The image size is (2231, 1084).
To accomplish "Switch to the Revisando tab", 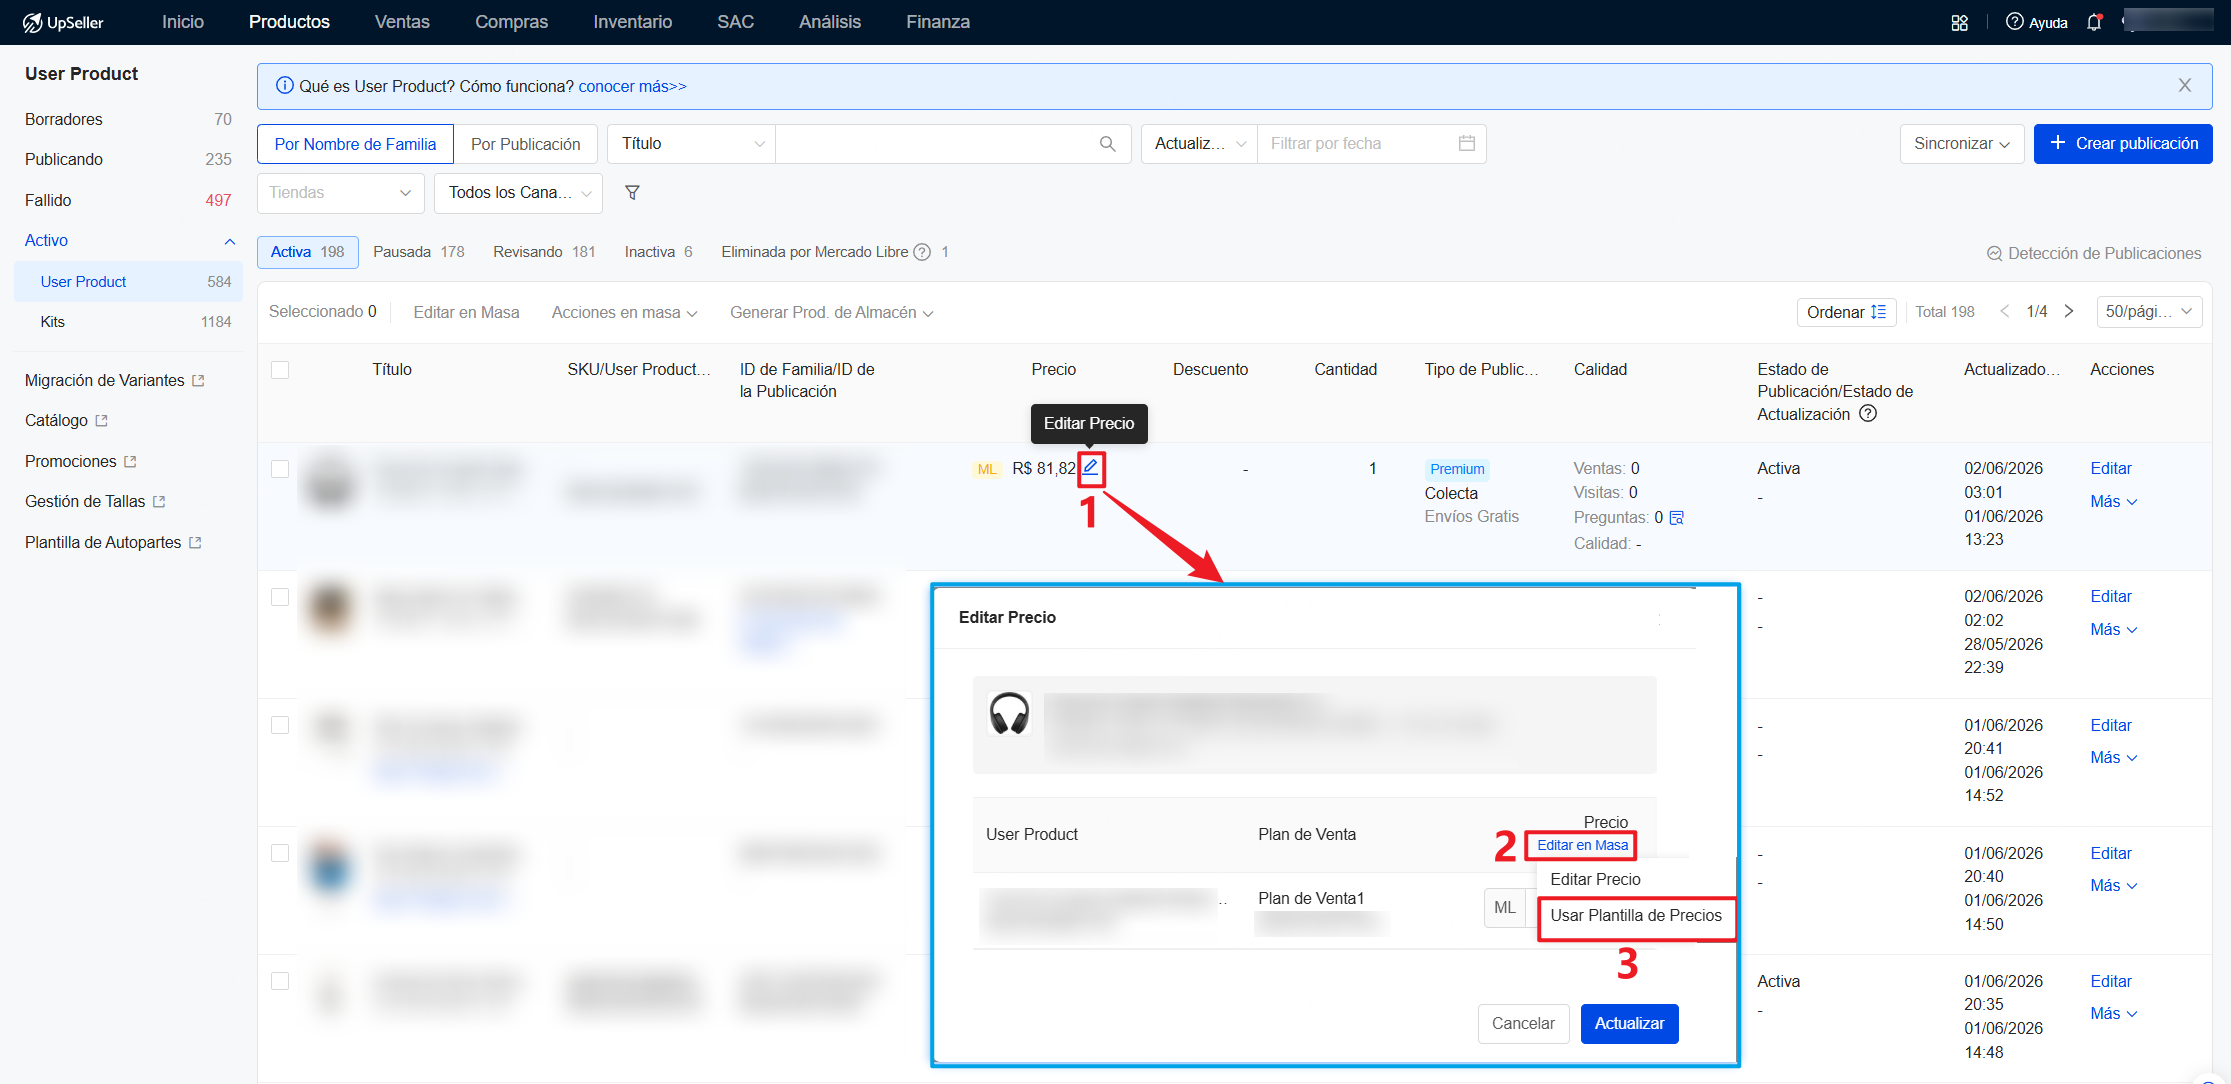I will pyautogui.click(x=544, y=252).
